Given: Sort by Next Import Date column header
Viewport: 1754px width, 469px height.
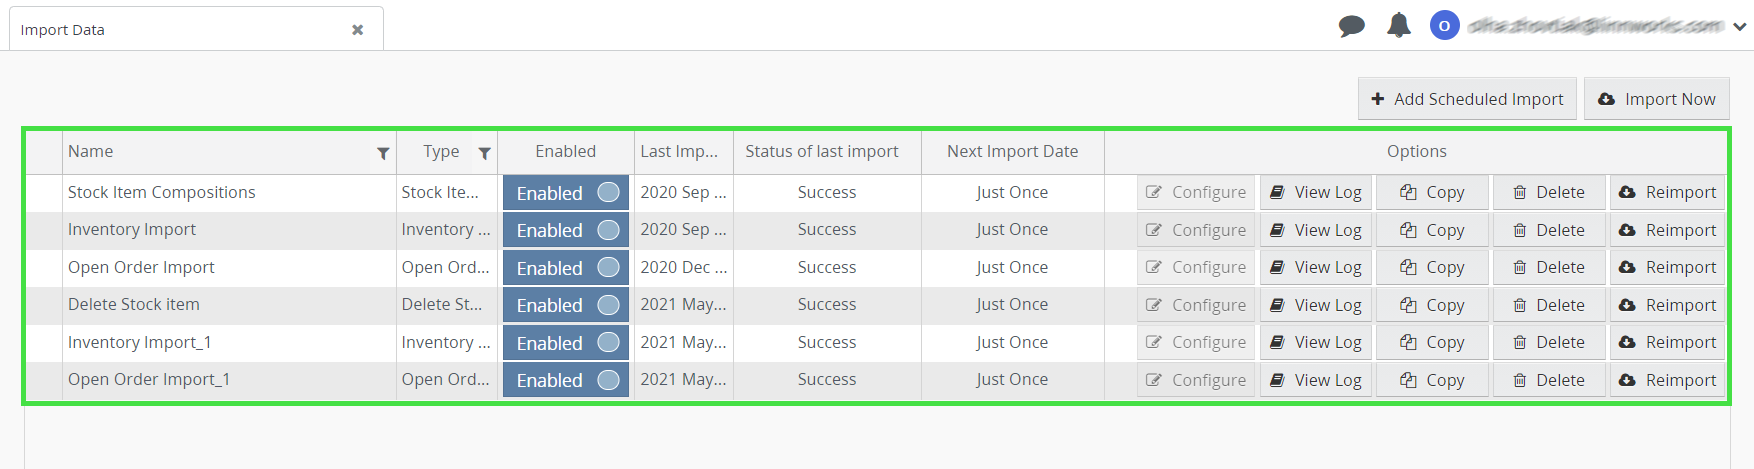Looking at the screenshot, I should [x=1012, y=152].
